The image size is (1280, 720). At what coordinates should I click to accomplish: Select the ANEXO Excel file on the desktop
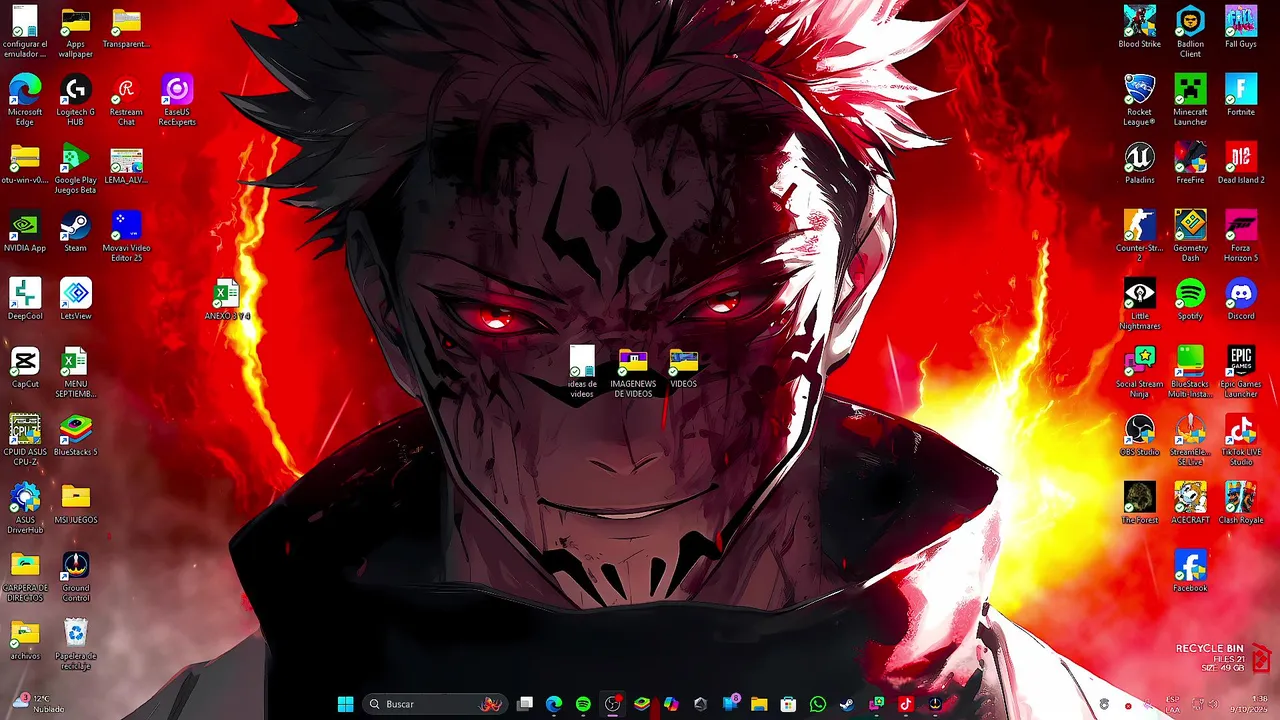click(x=227, y=299)
